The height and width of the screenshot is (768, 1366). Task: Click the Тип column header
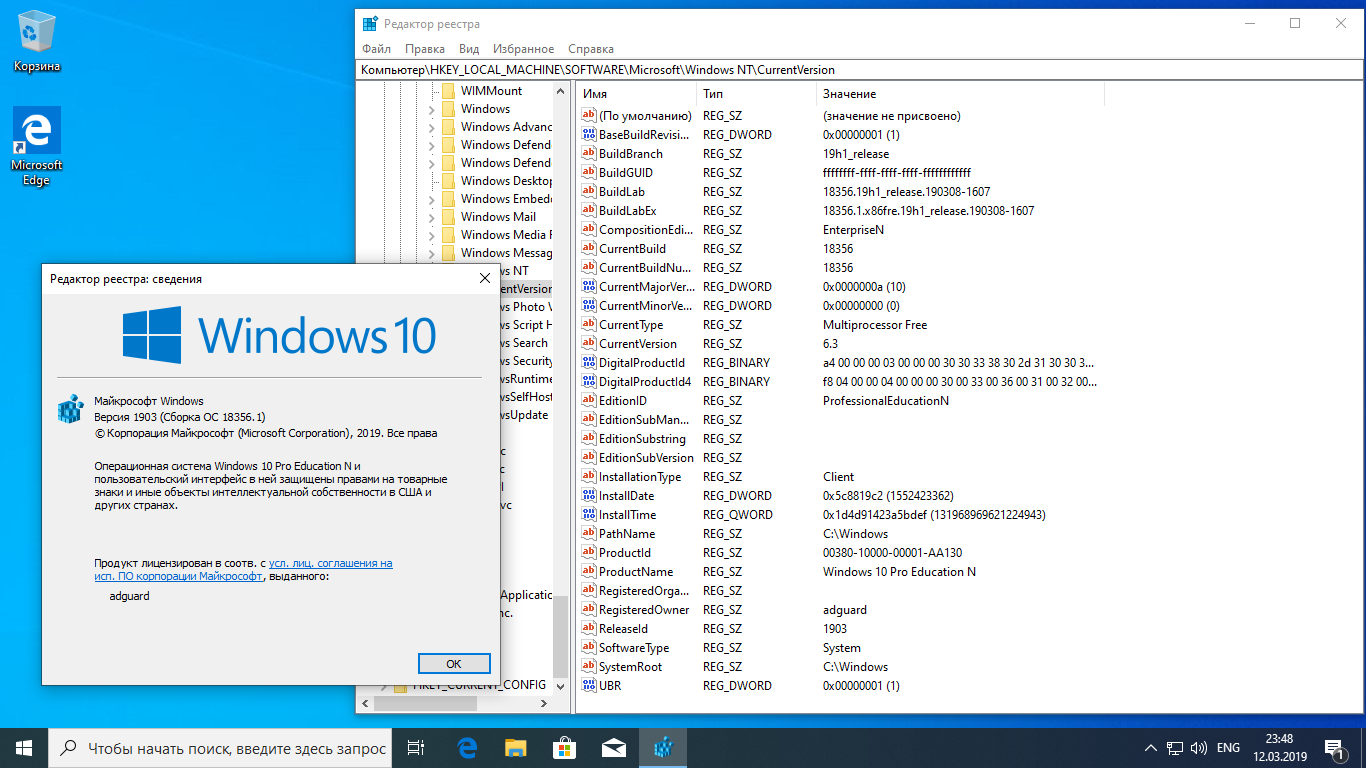tap(757, 94)
